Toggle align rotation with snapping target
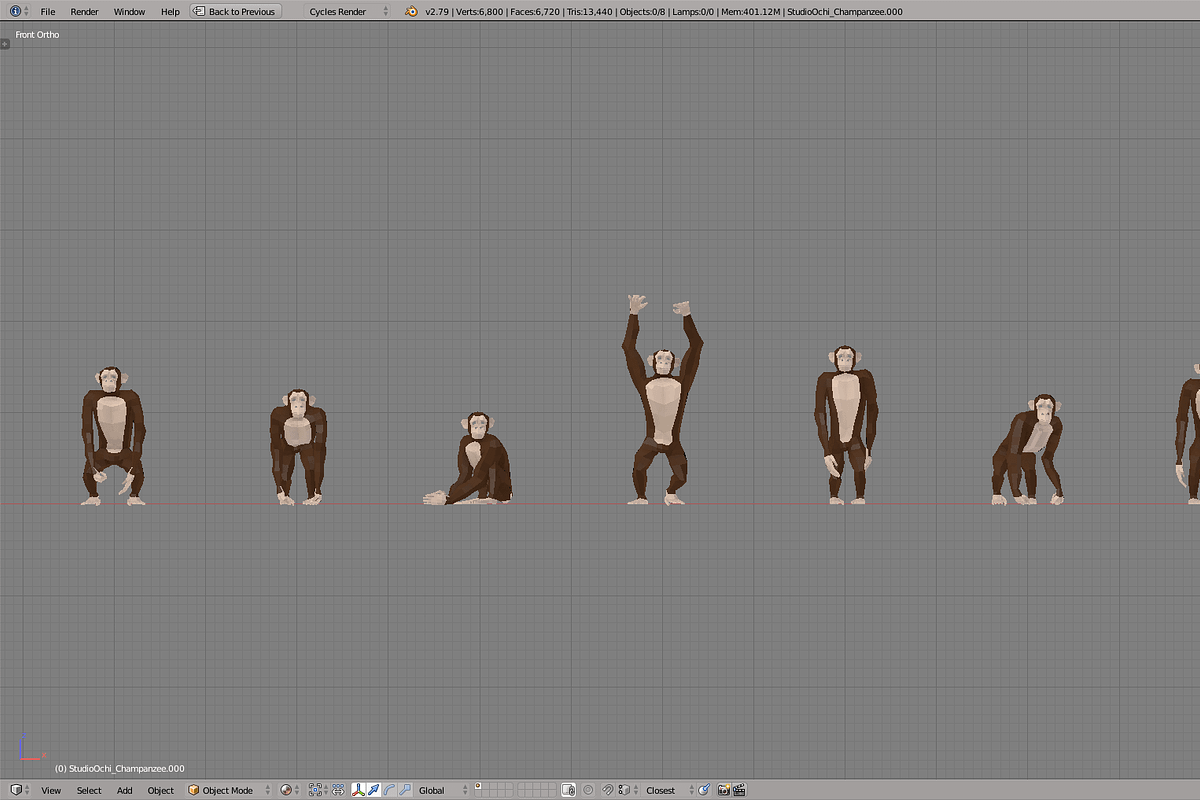 click(703, 790)
